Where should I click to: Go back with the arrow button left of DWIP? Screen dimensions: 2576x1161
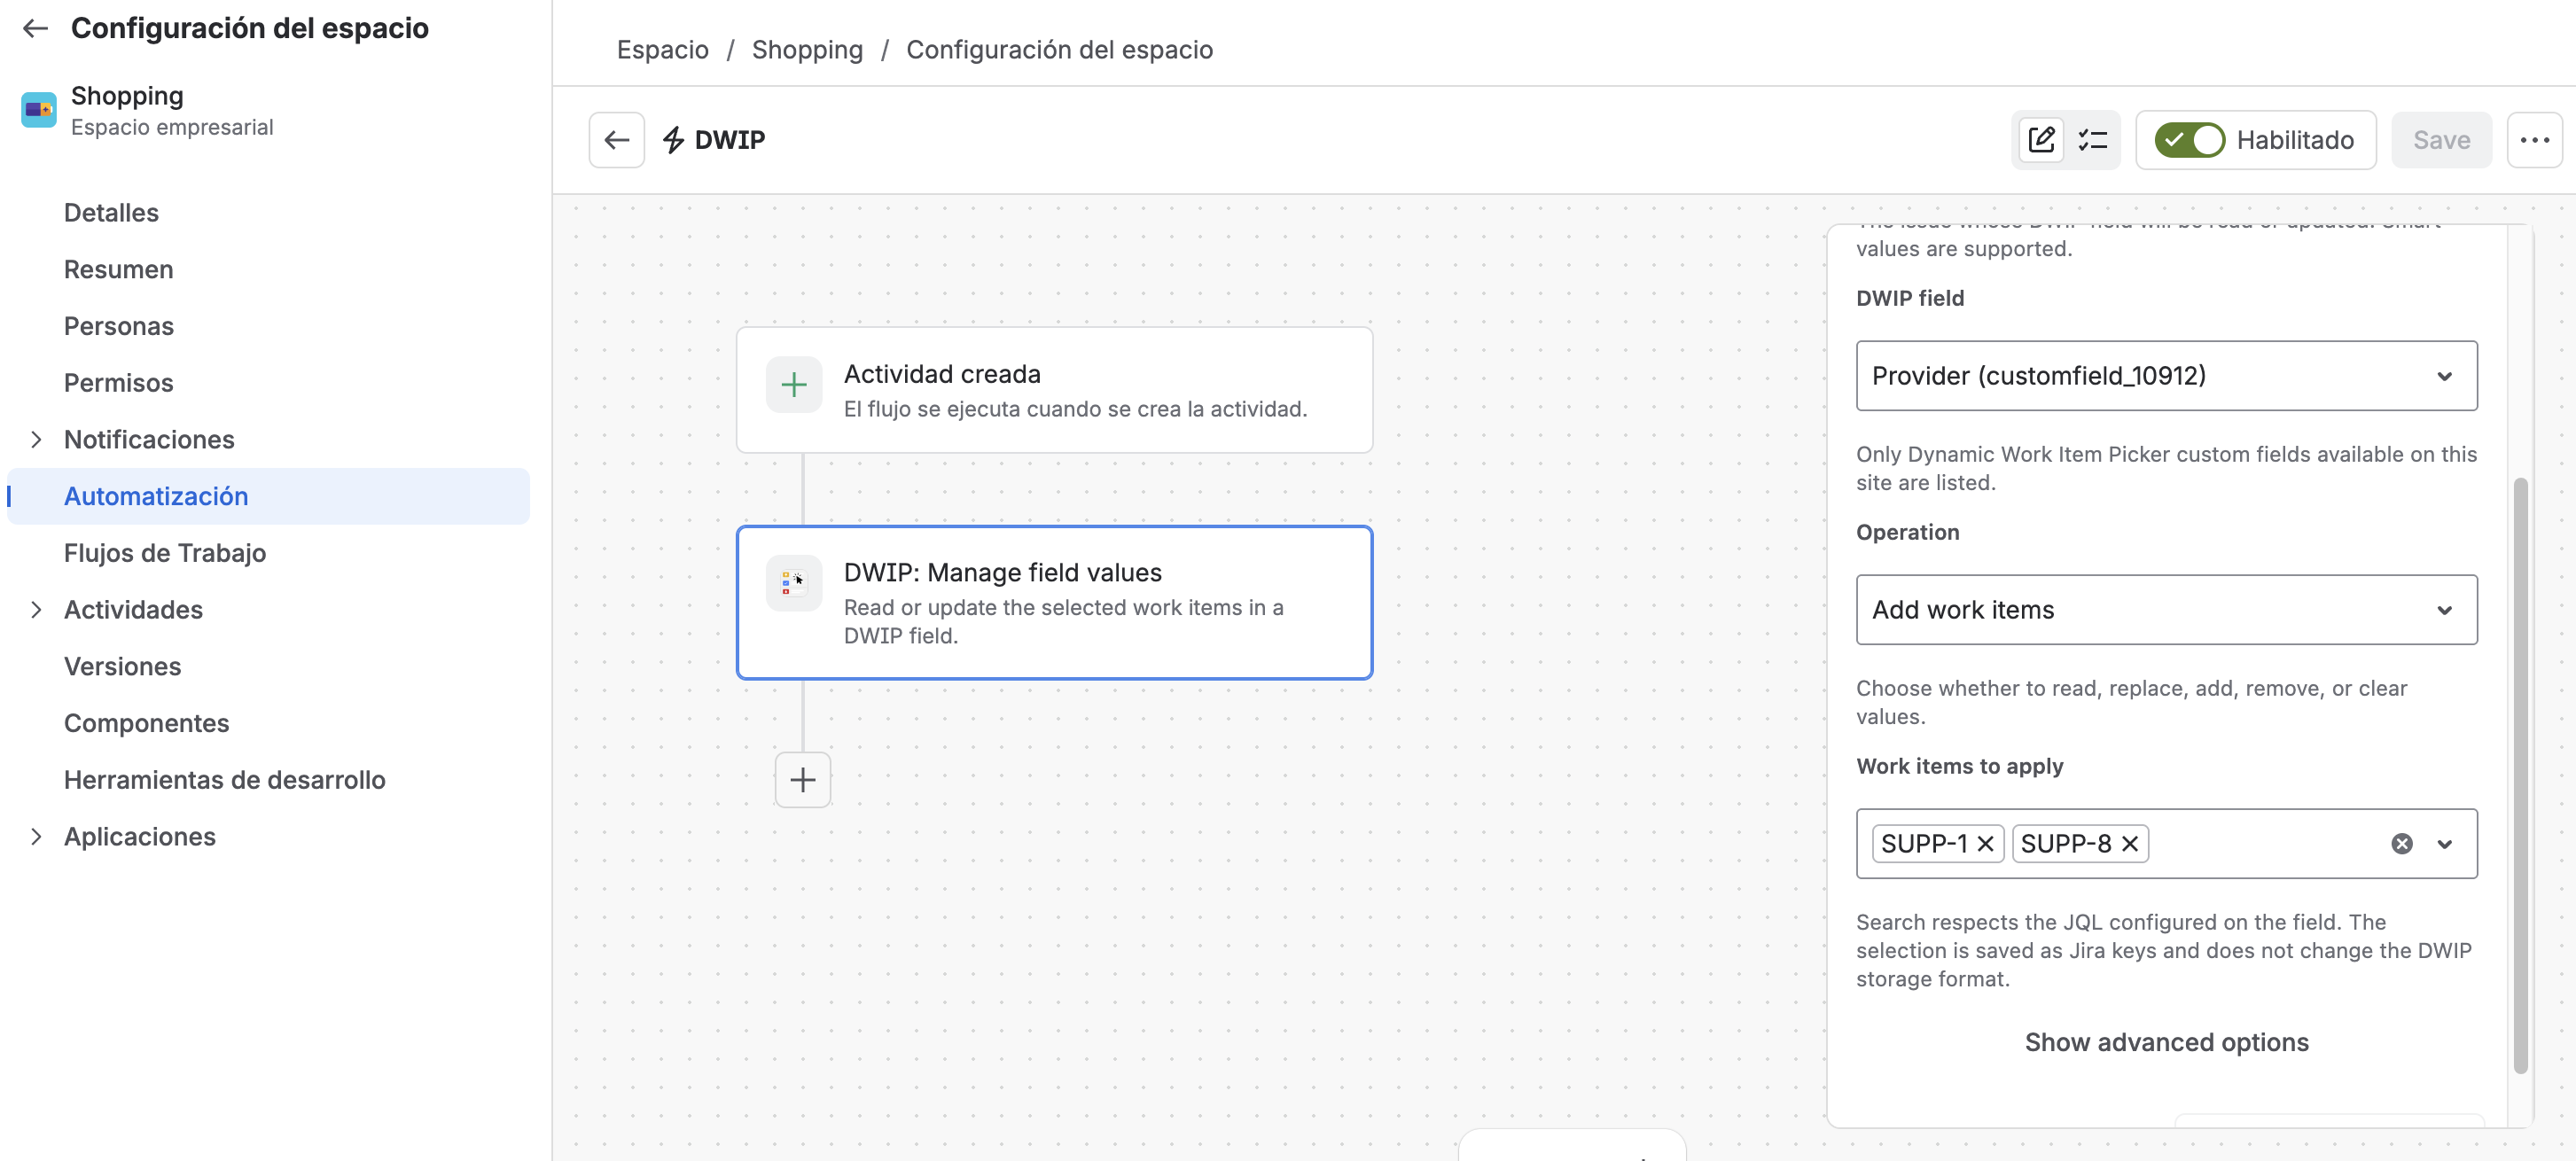pos(616,140)
